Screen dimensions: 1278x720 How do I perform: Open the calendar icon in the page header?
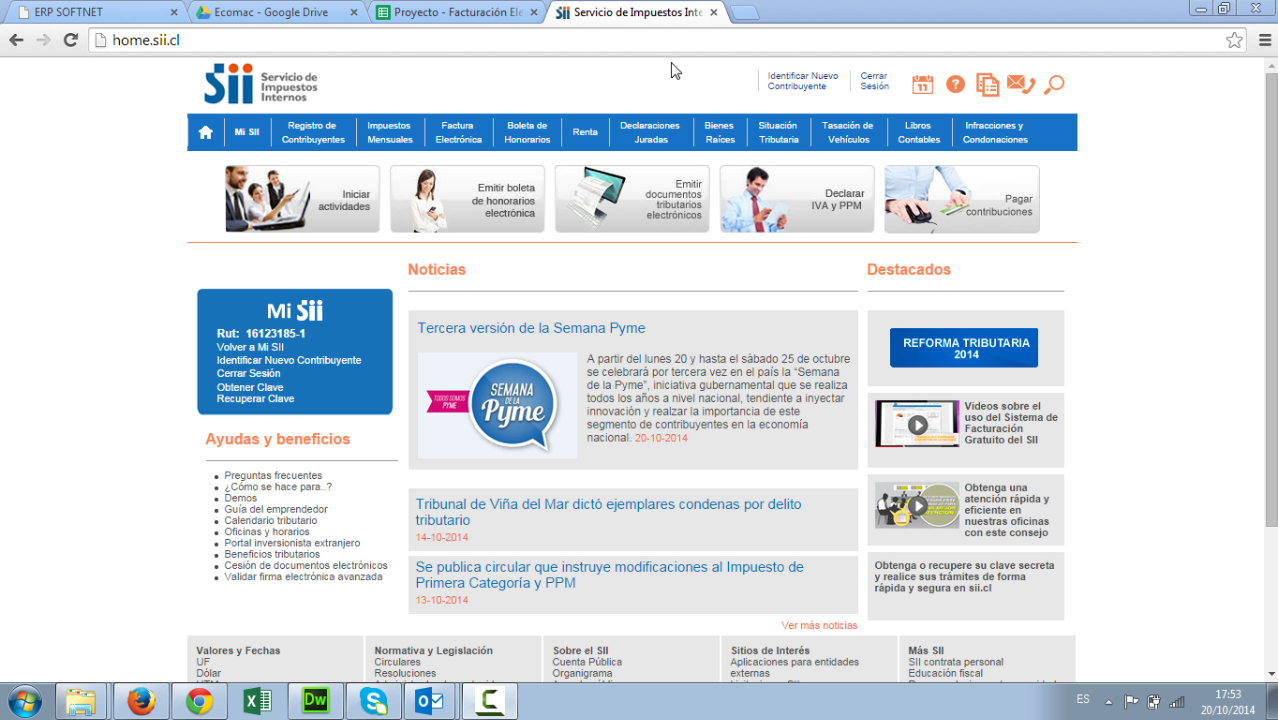(x=922, y=85)
